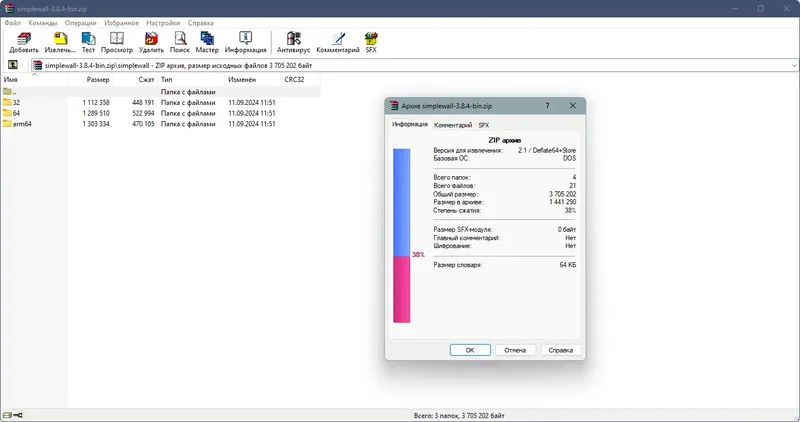This screenshot has width=800, height=422.
Task: Switch to the Комментарий dialog tab
Action: (453, 125)
